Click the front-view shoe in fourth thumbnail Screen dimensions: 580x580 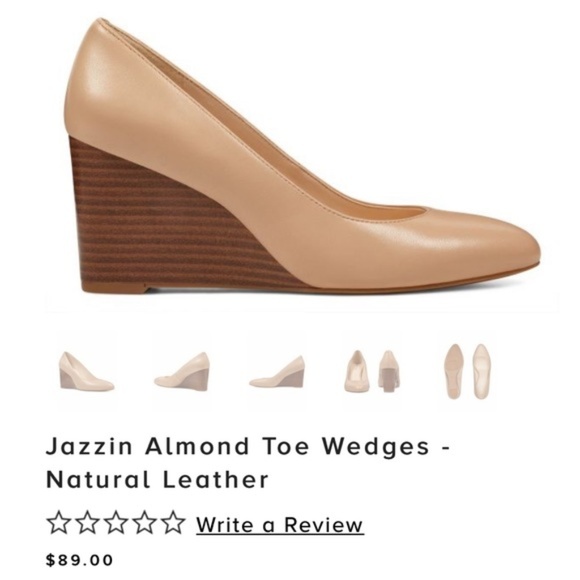357,371
